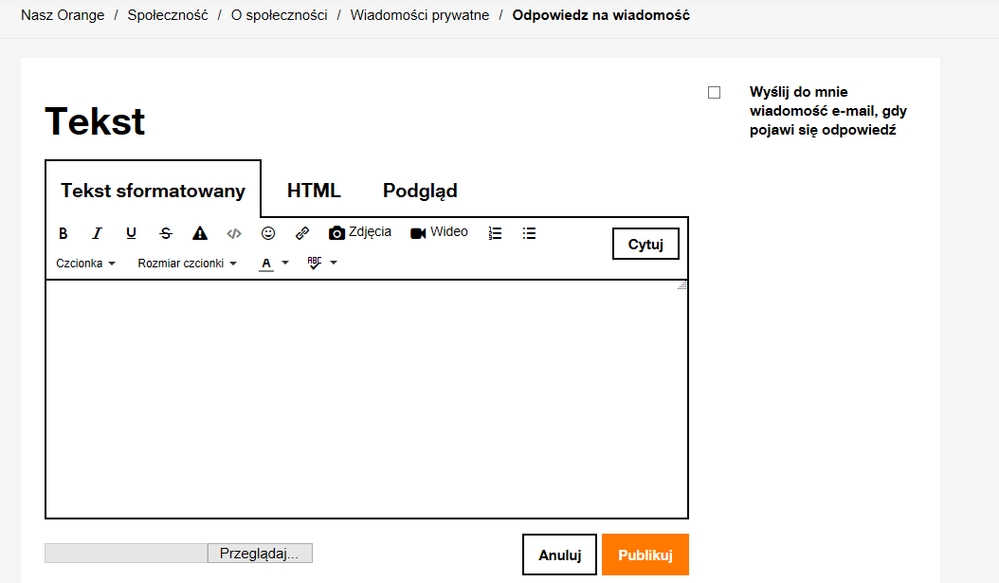Image resolution: width=999 pixels, height=583 pixels.
Task: Create a bulleted list
Action: (528, 232)
